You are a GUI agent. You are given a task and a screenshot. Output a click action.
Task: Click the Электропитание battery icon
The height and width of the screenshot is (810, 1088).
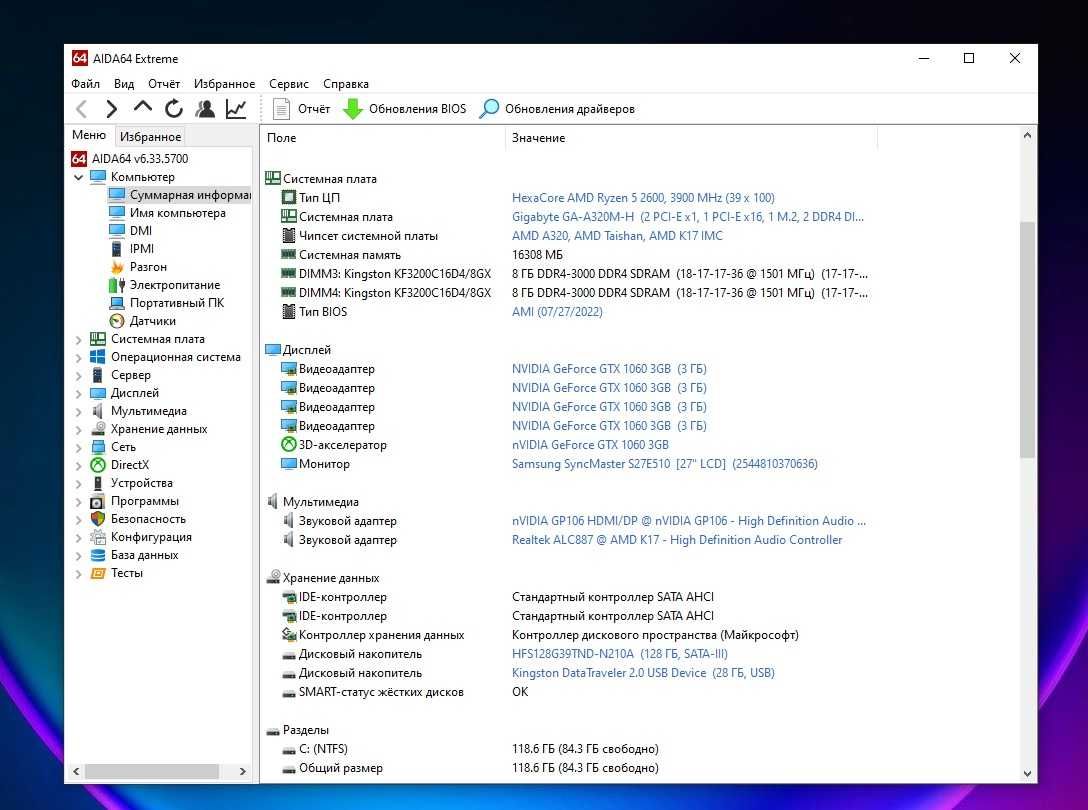[x=117, y=285]
